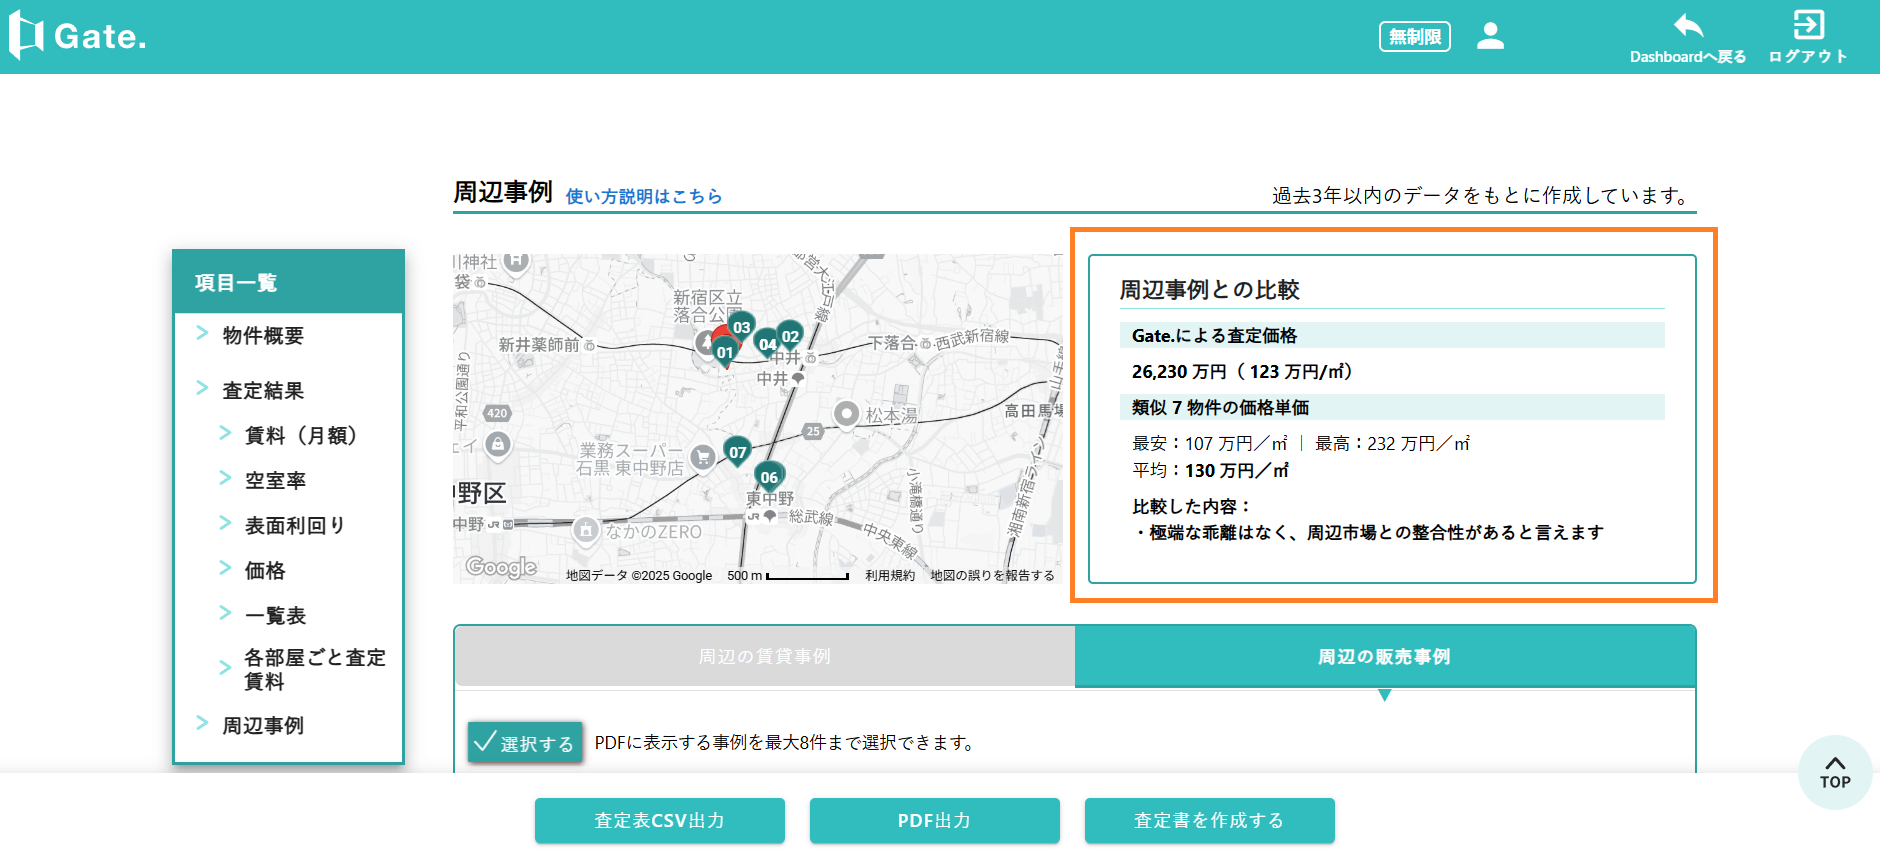
Task: Click 査定書を作成する button
Action: tap(1209, 821)
